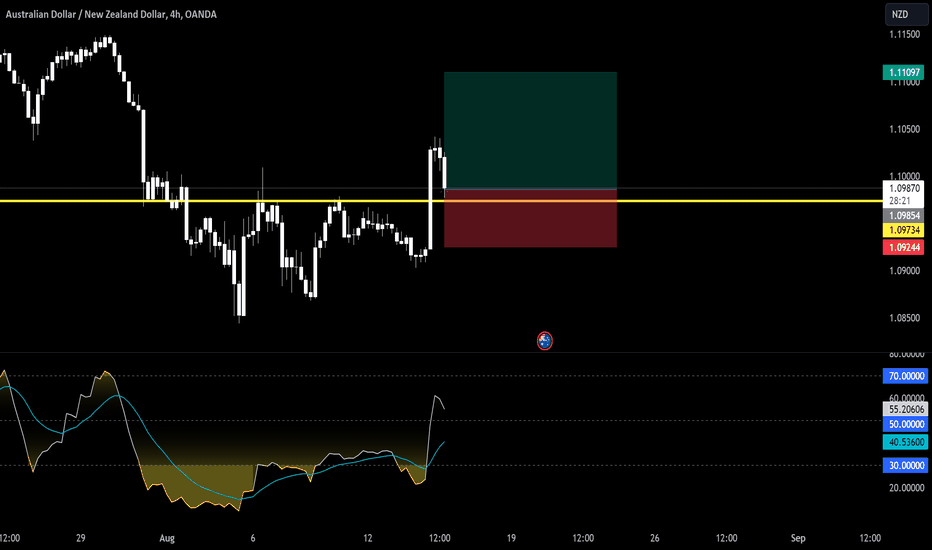Click the RSI level label 30.00000

[905, 466]
